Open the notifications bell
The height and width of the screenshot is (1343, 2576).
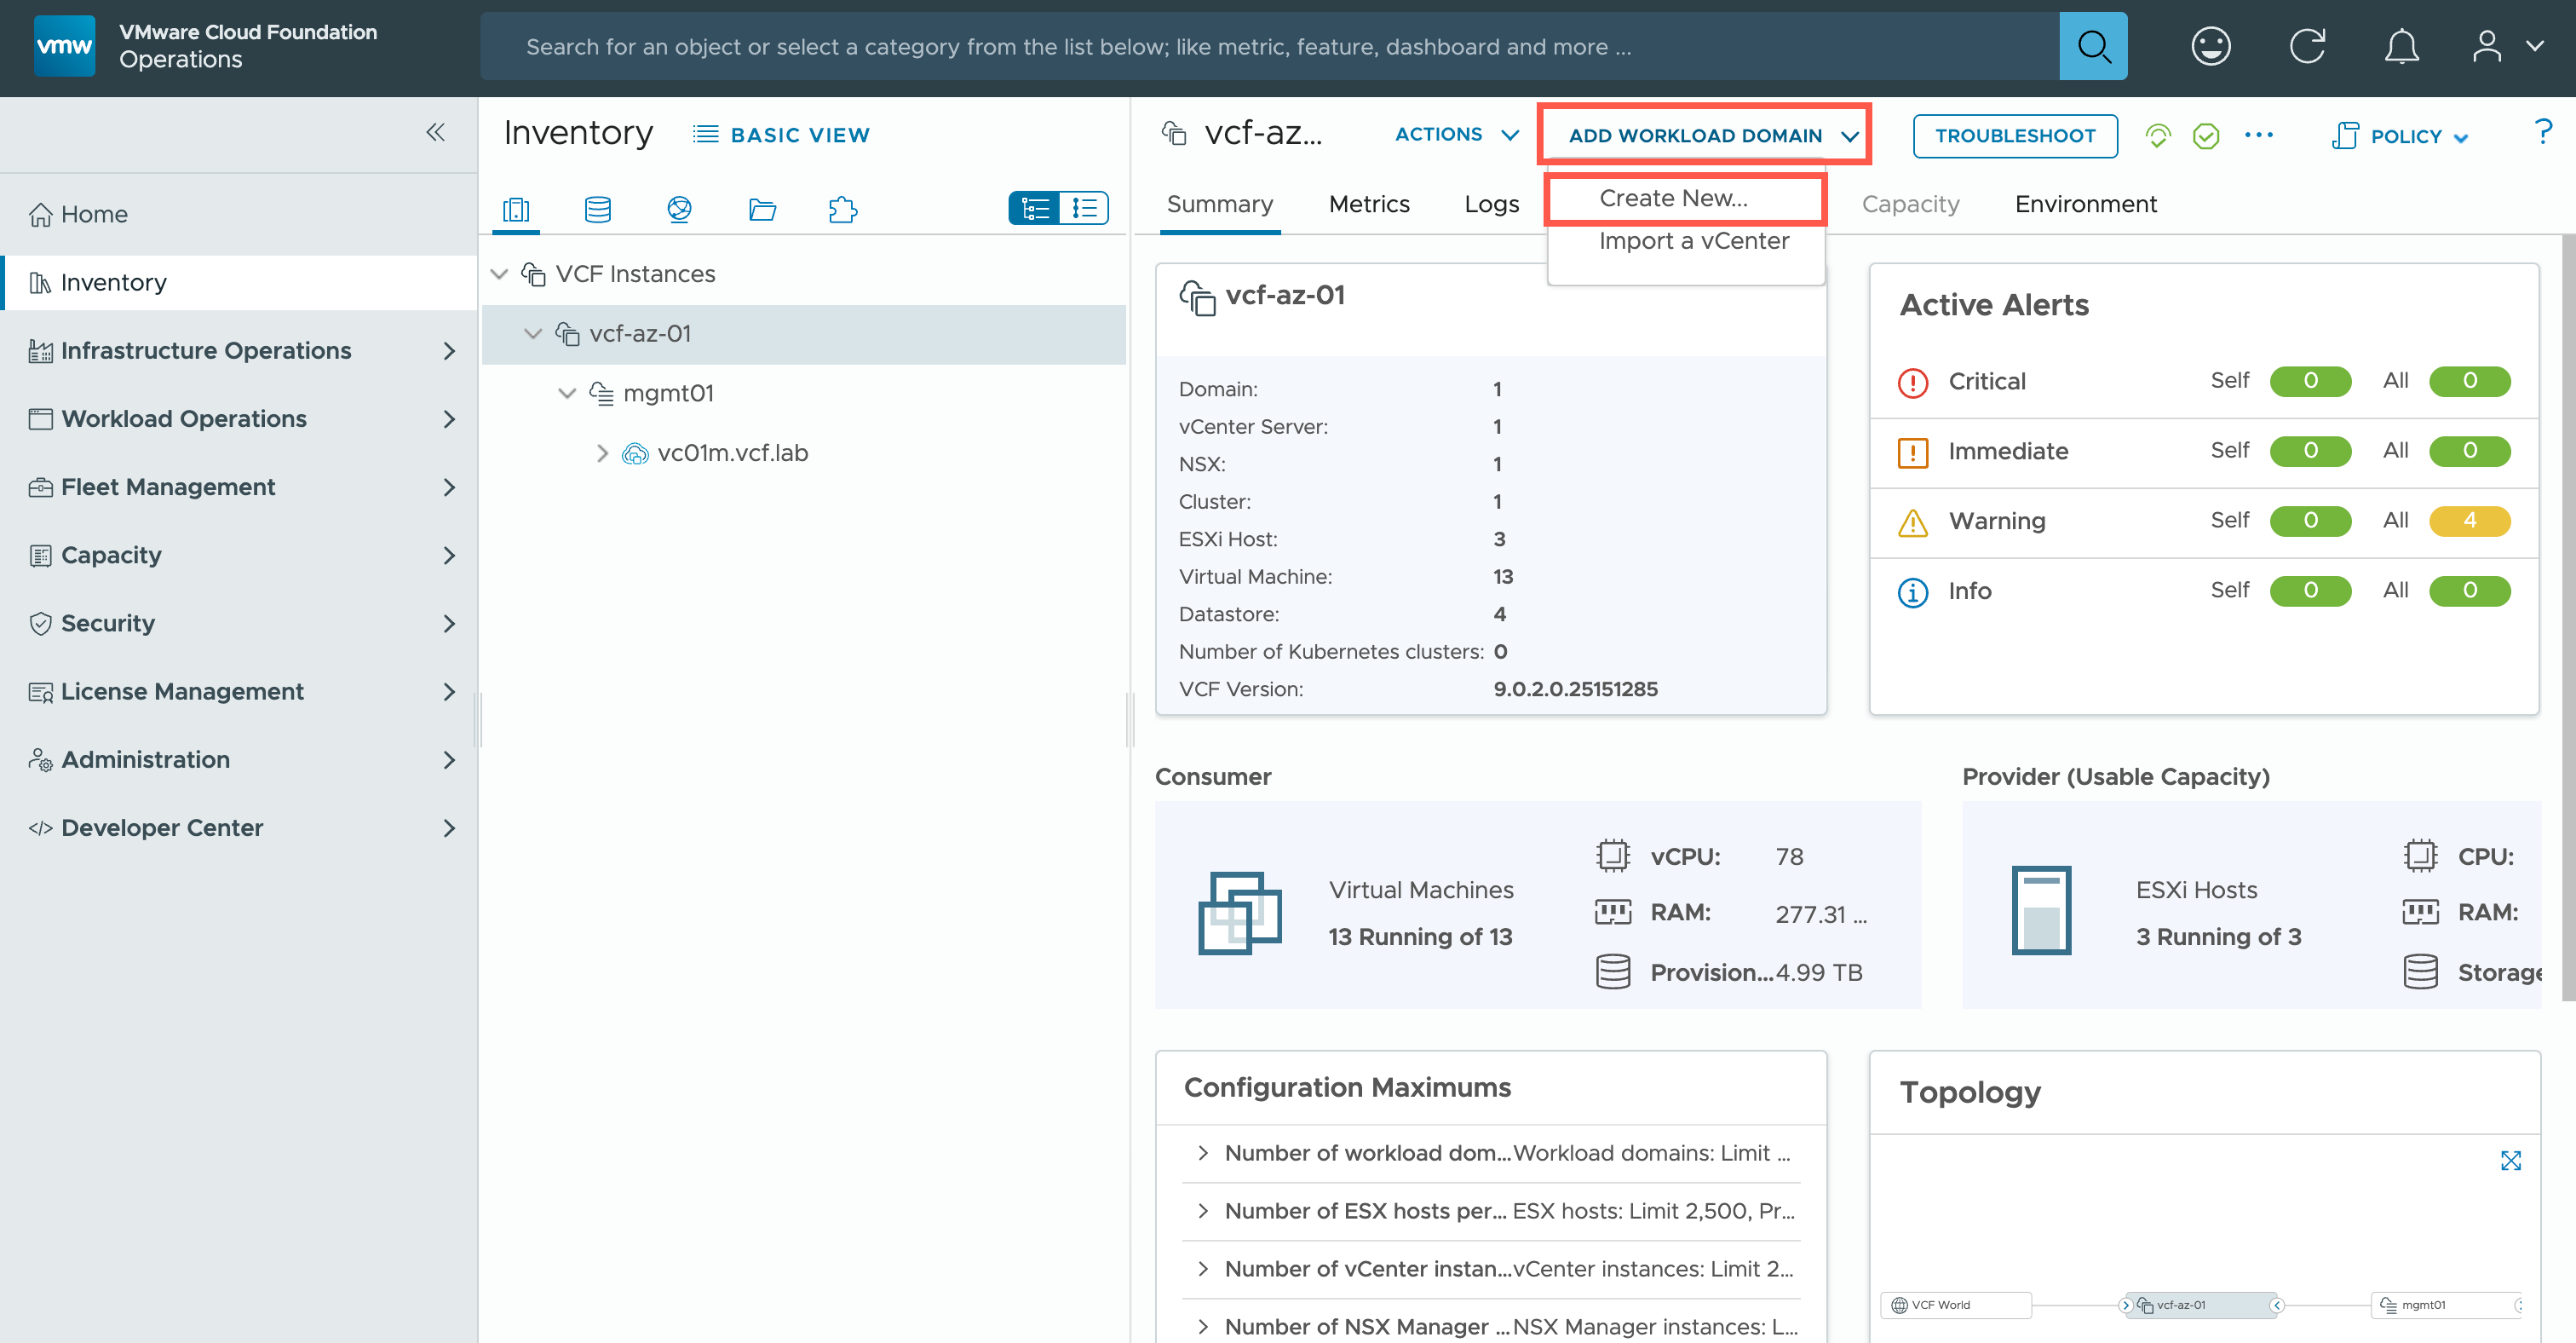point(2401,46)
